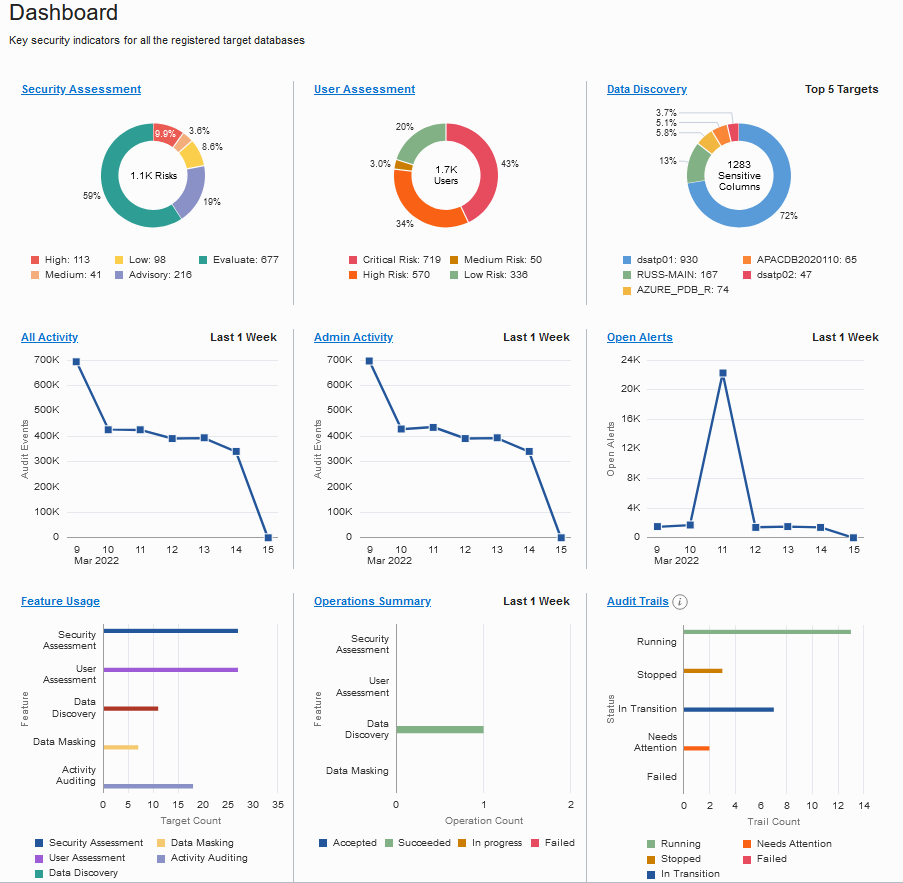Open the User Assessment report

(364, 89)
